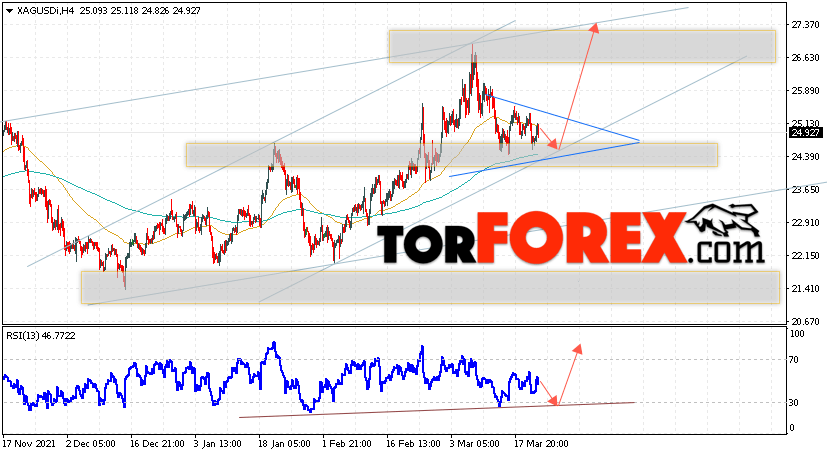Select the 24.390 price axis label
This screenshot has height=455, width=827.
[805, 157]
